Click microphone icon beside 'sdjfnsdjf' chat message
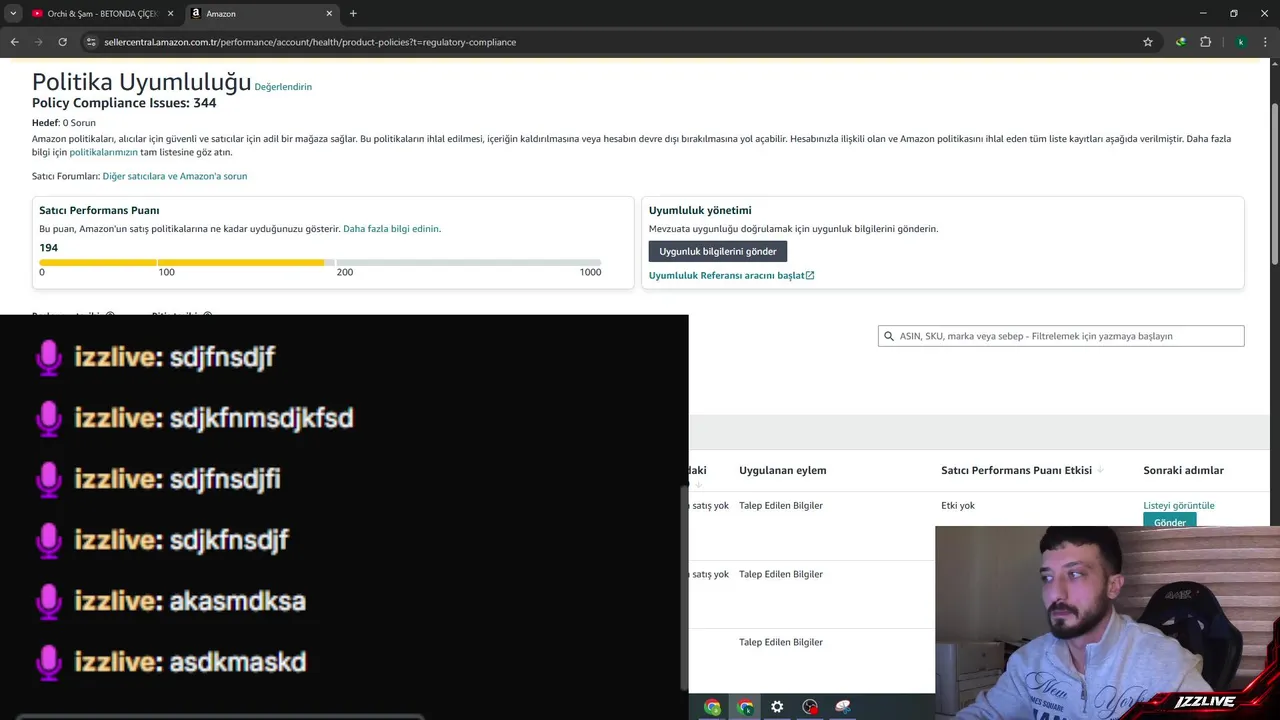The image size is (1280, 720). (x=49, y=357)
